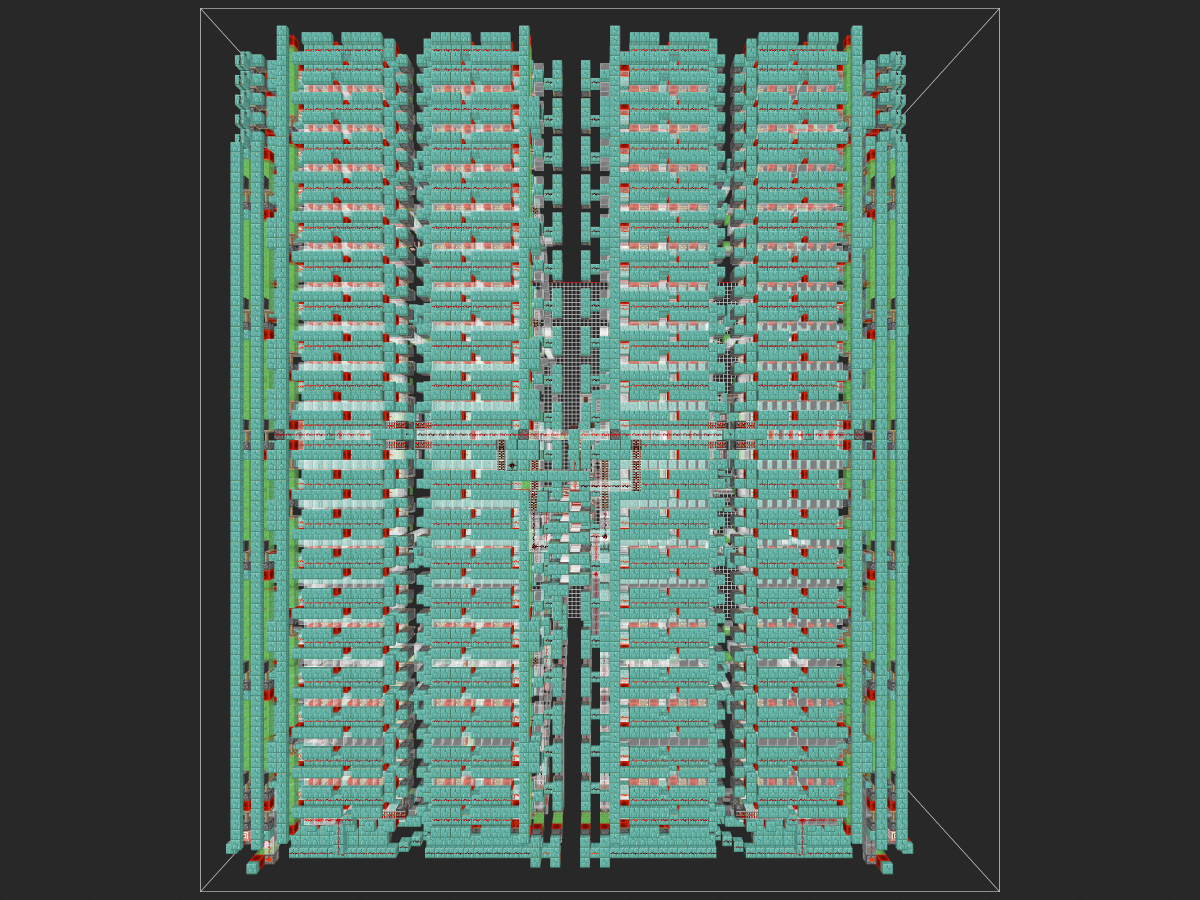Click the top-left corner of the white bounding box
Image resolution: width=1200 pixels, height=900 pixels.
[201, 9]
